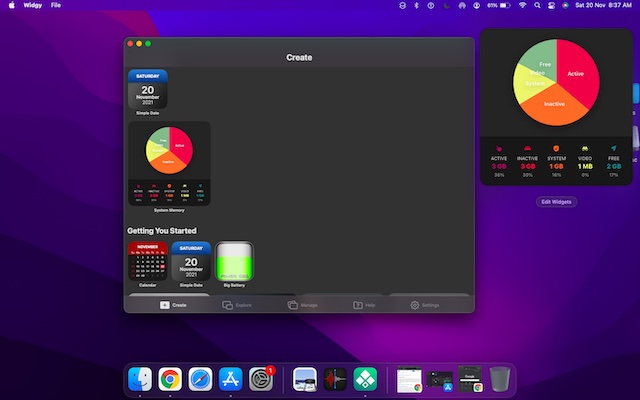Image resolution: width=640 pixels, height=400 pixels.
Task: Open the App Store from the Dock
Action: point(231,379)
